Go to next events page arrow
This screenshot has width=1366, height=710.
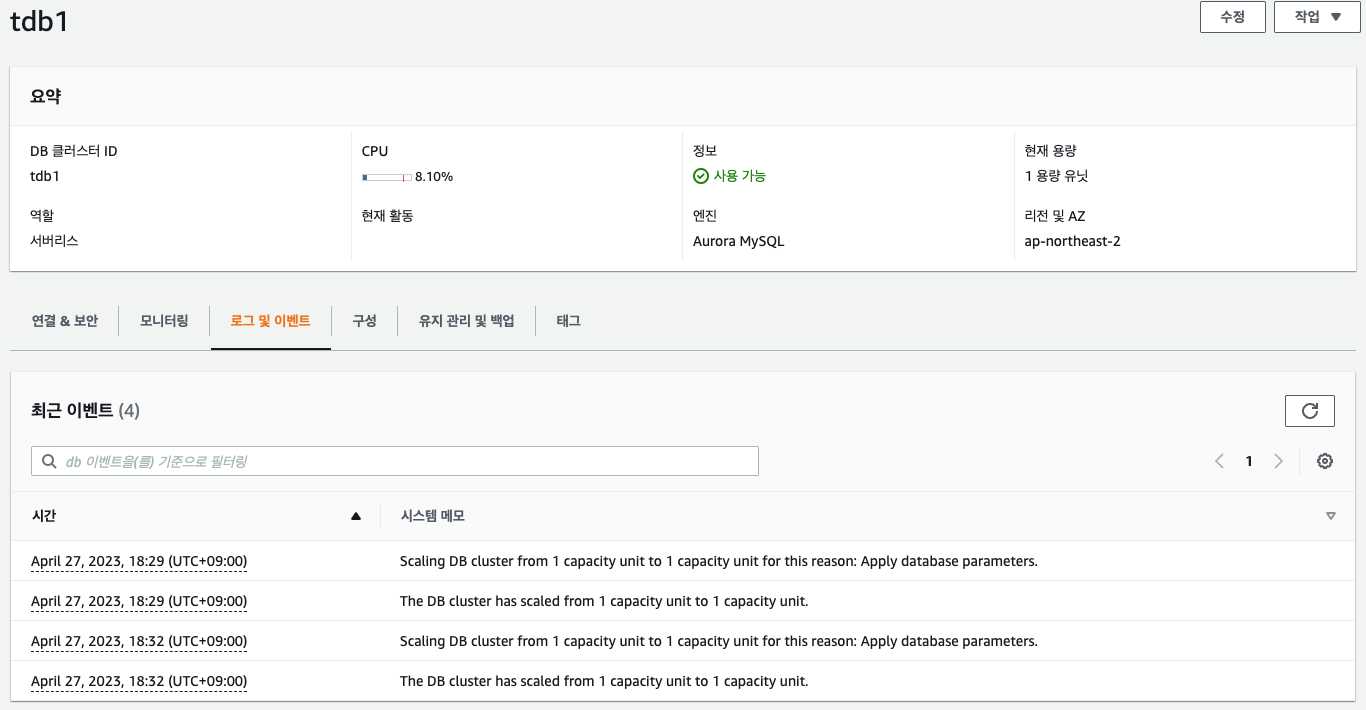point(1278,461)
